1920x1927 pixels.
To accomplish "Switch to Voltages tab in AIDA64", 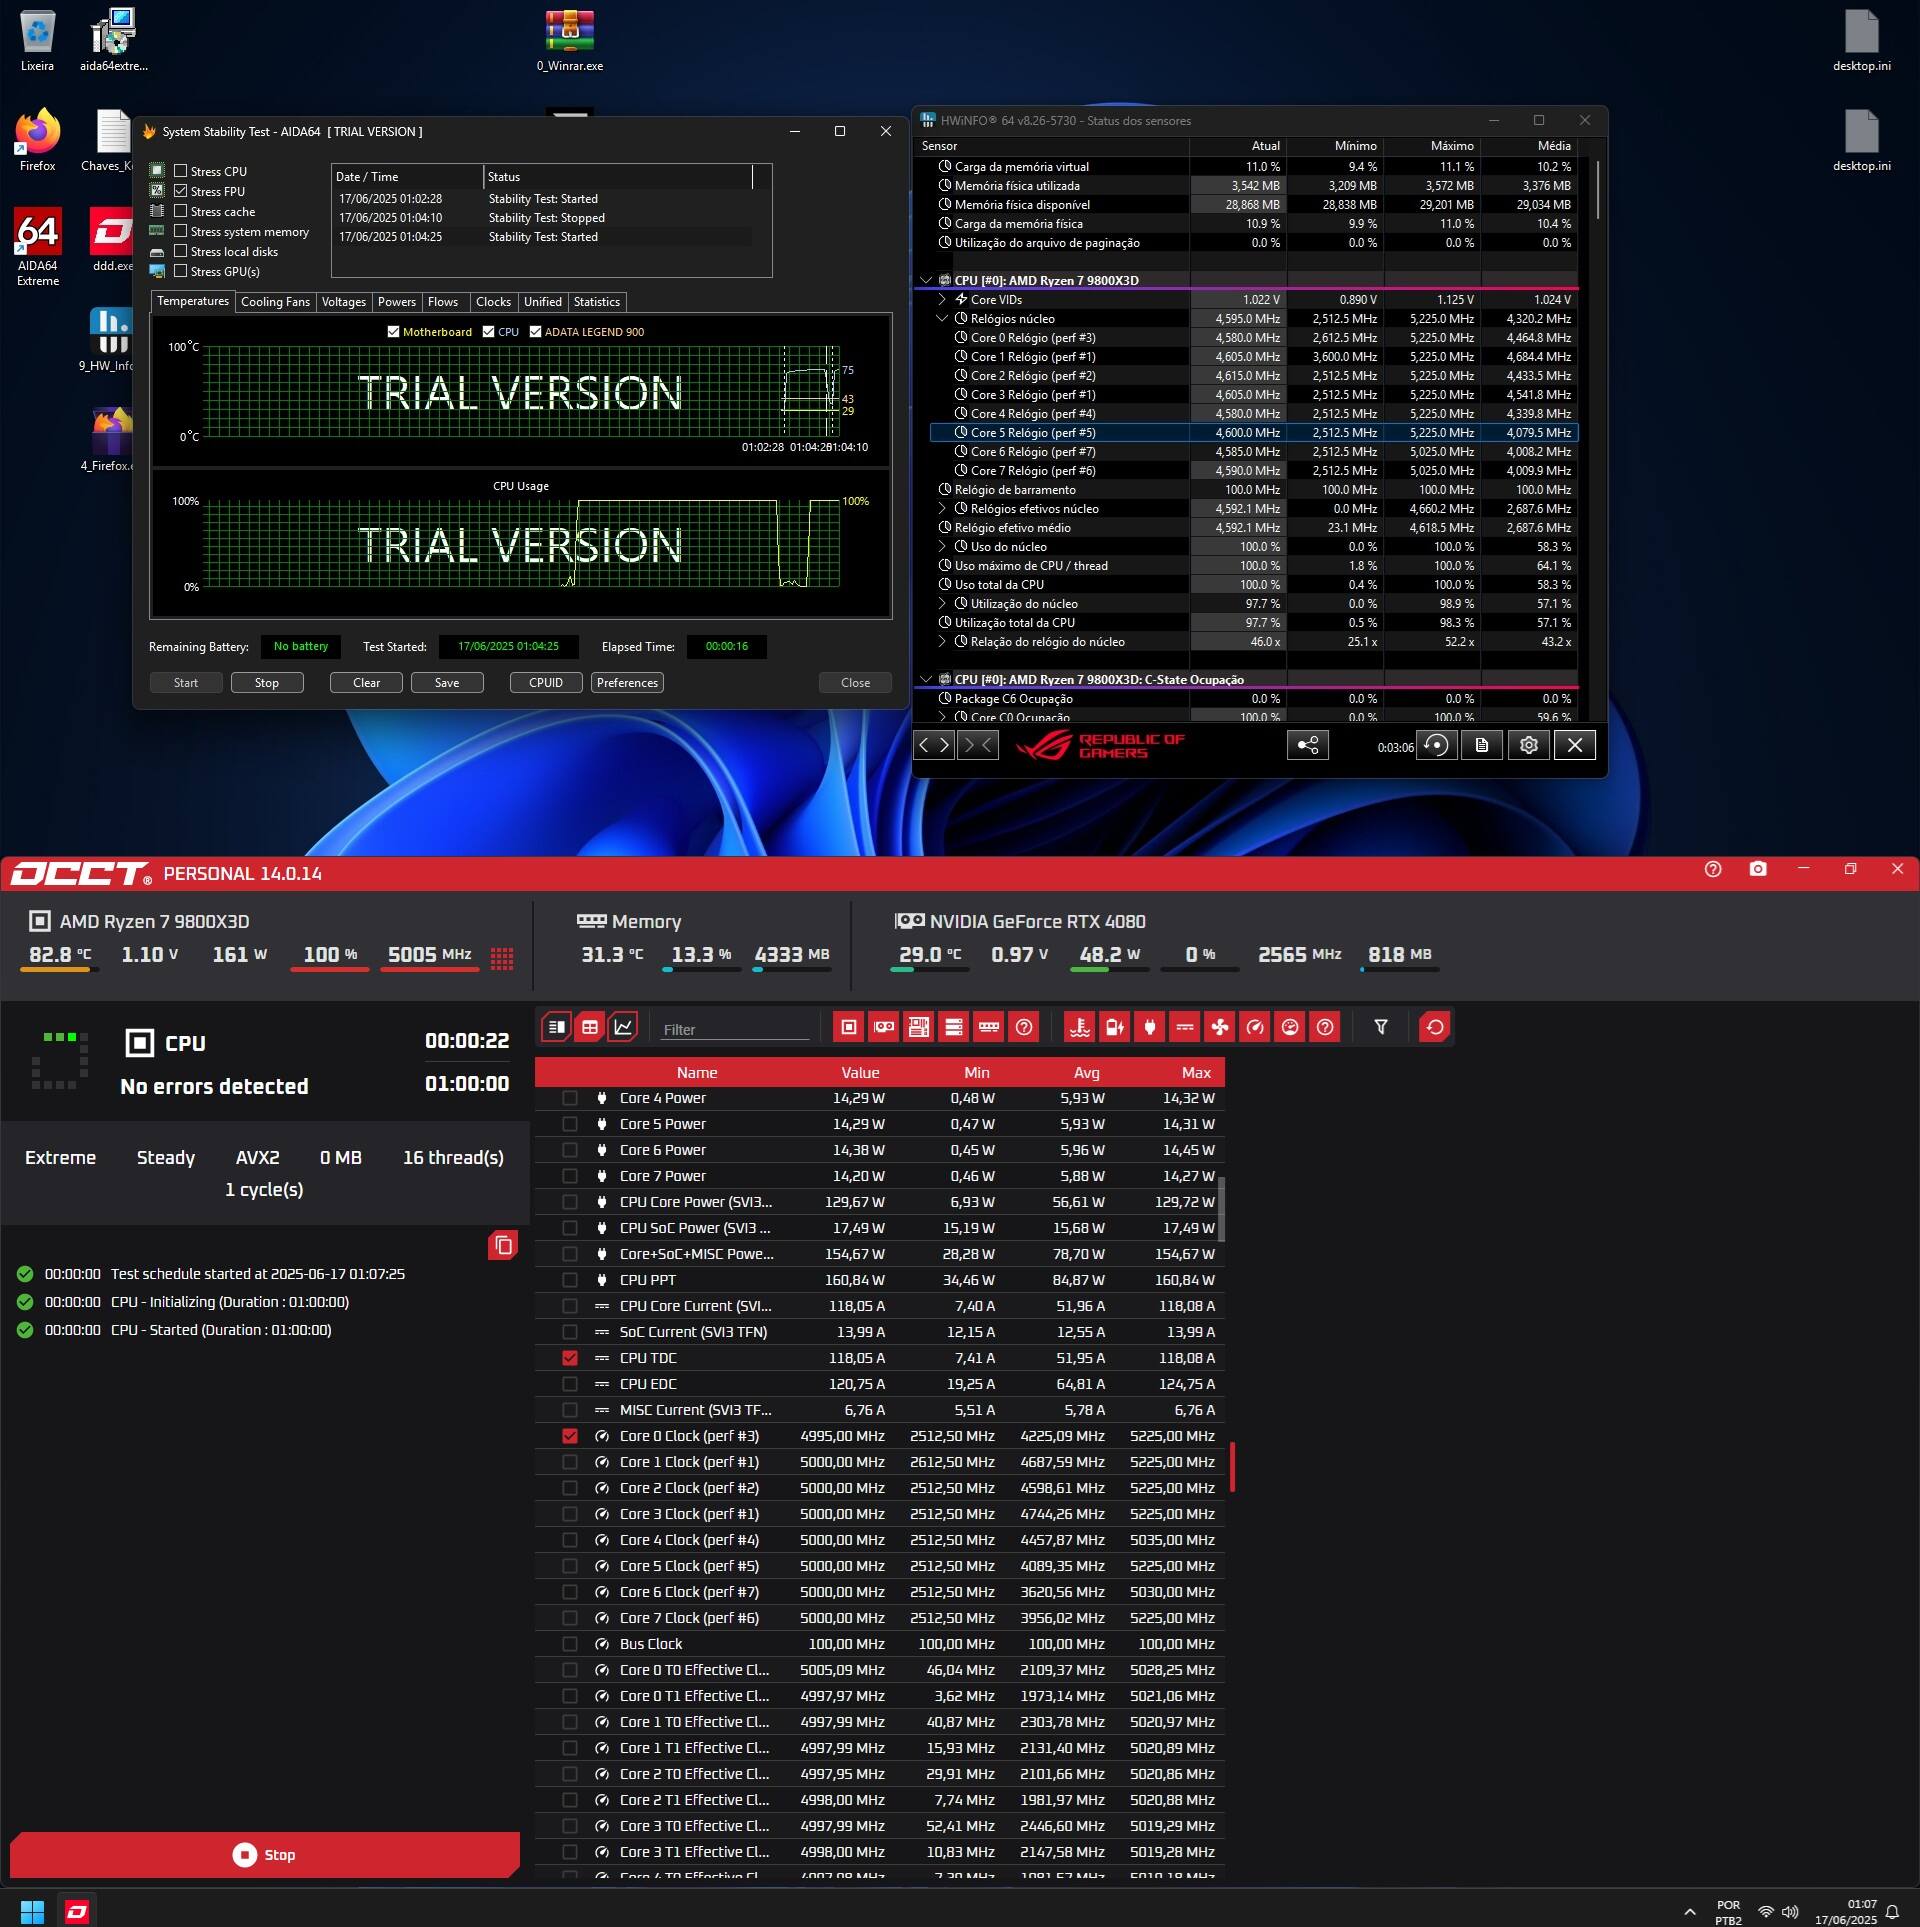I will (x=343, y=302).
